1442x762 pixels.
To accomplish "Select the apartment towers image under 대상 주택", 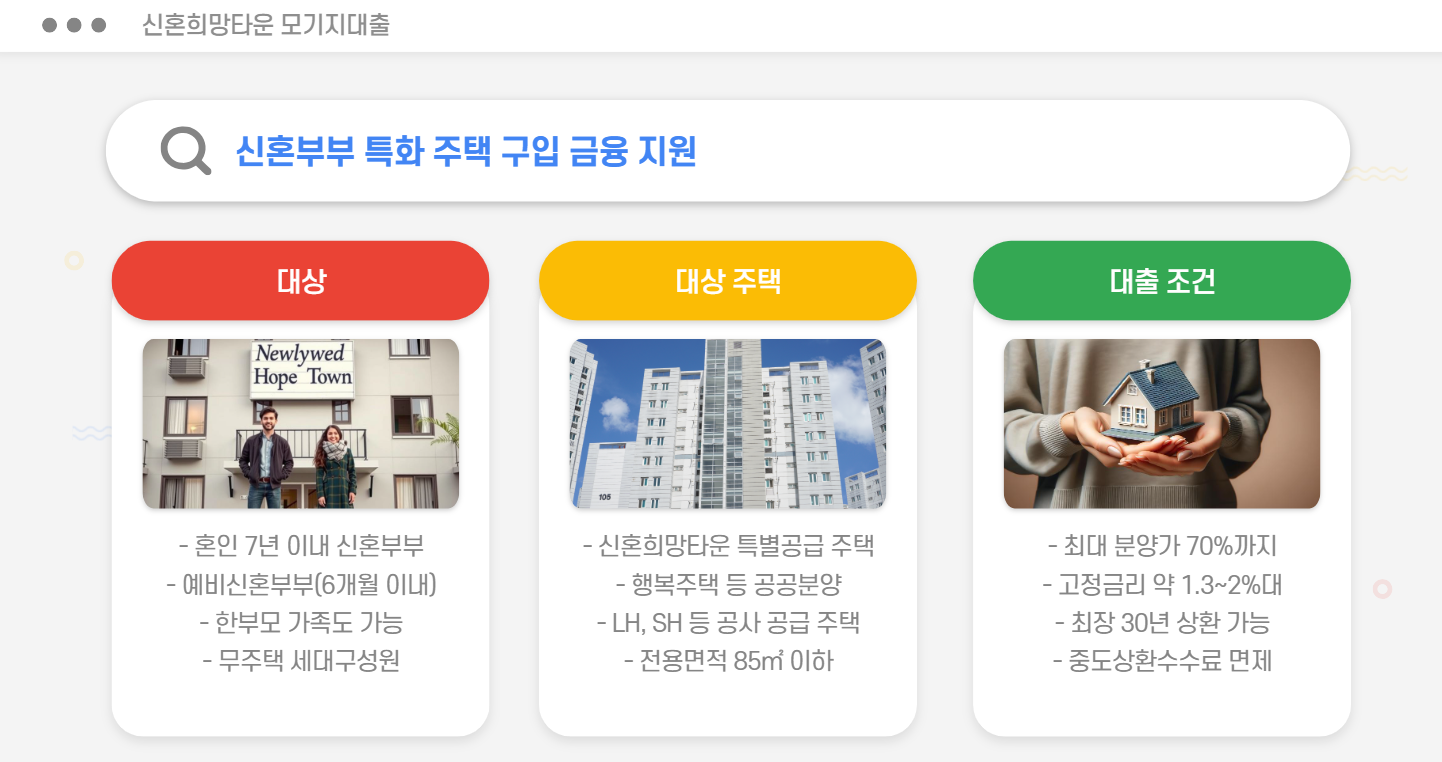I will pos(727,423).
